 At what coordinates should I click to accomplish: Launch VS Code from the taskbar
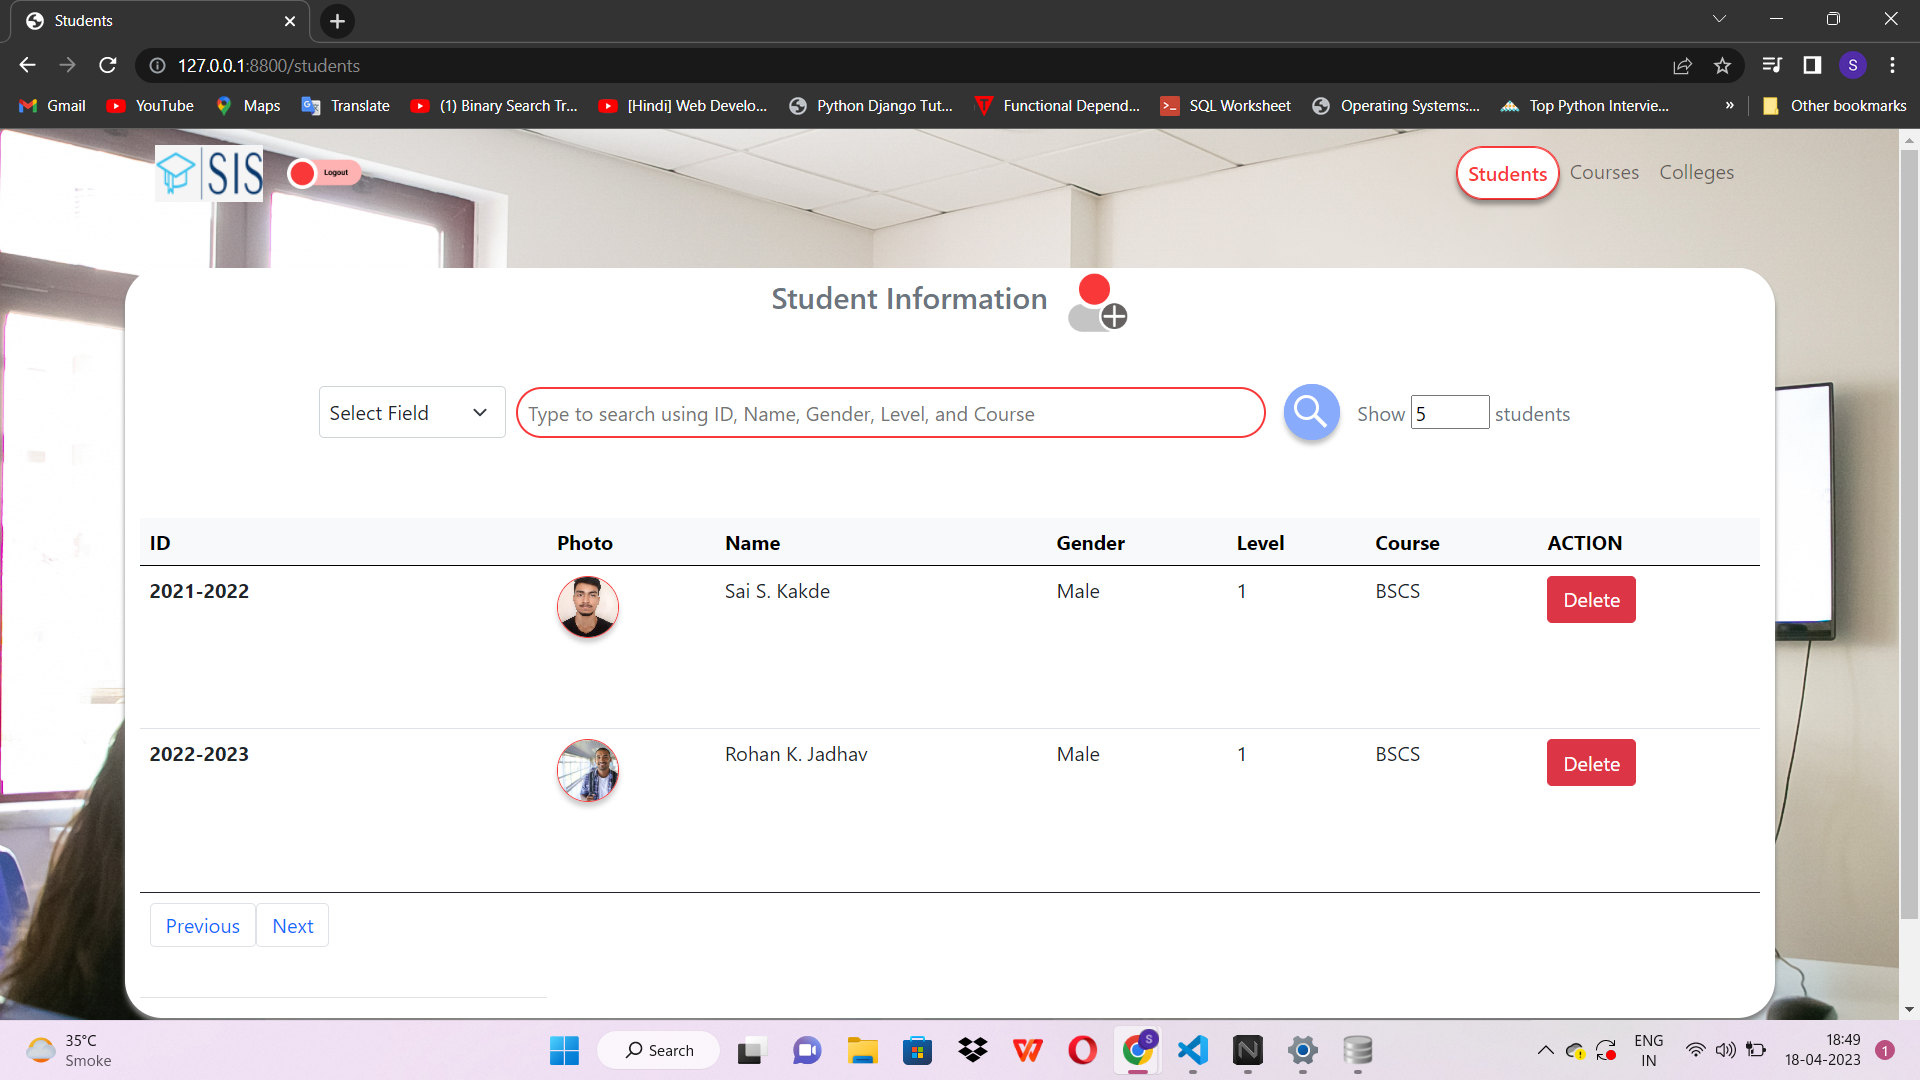(1191, 1050)
